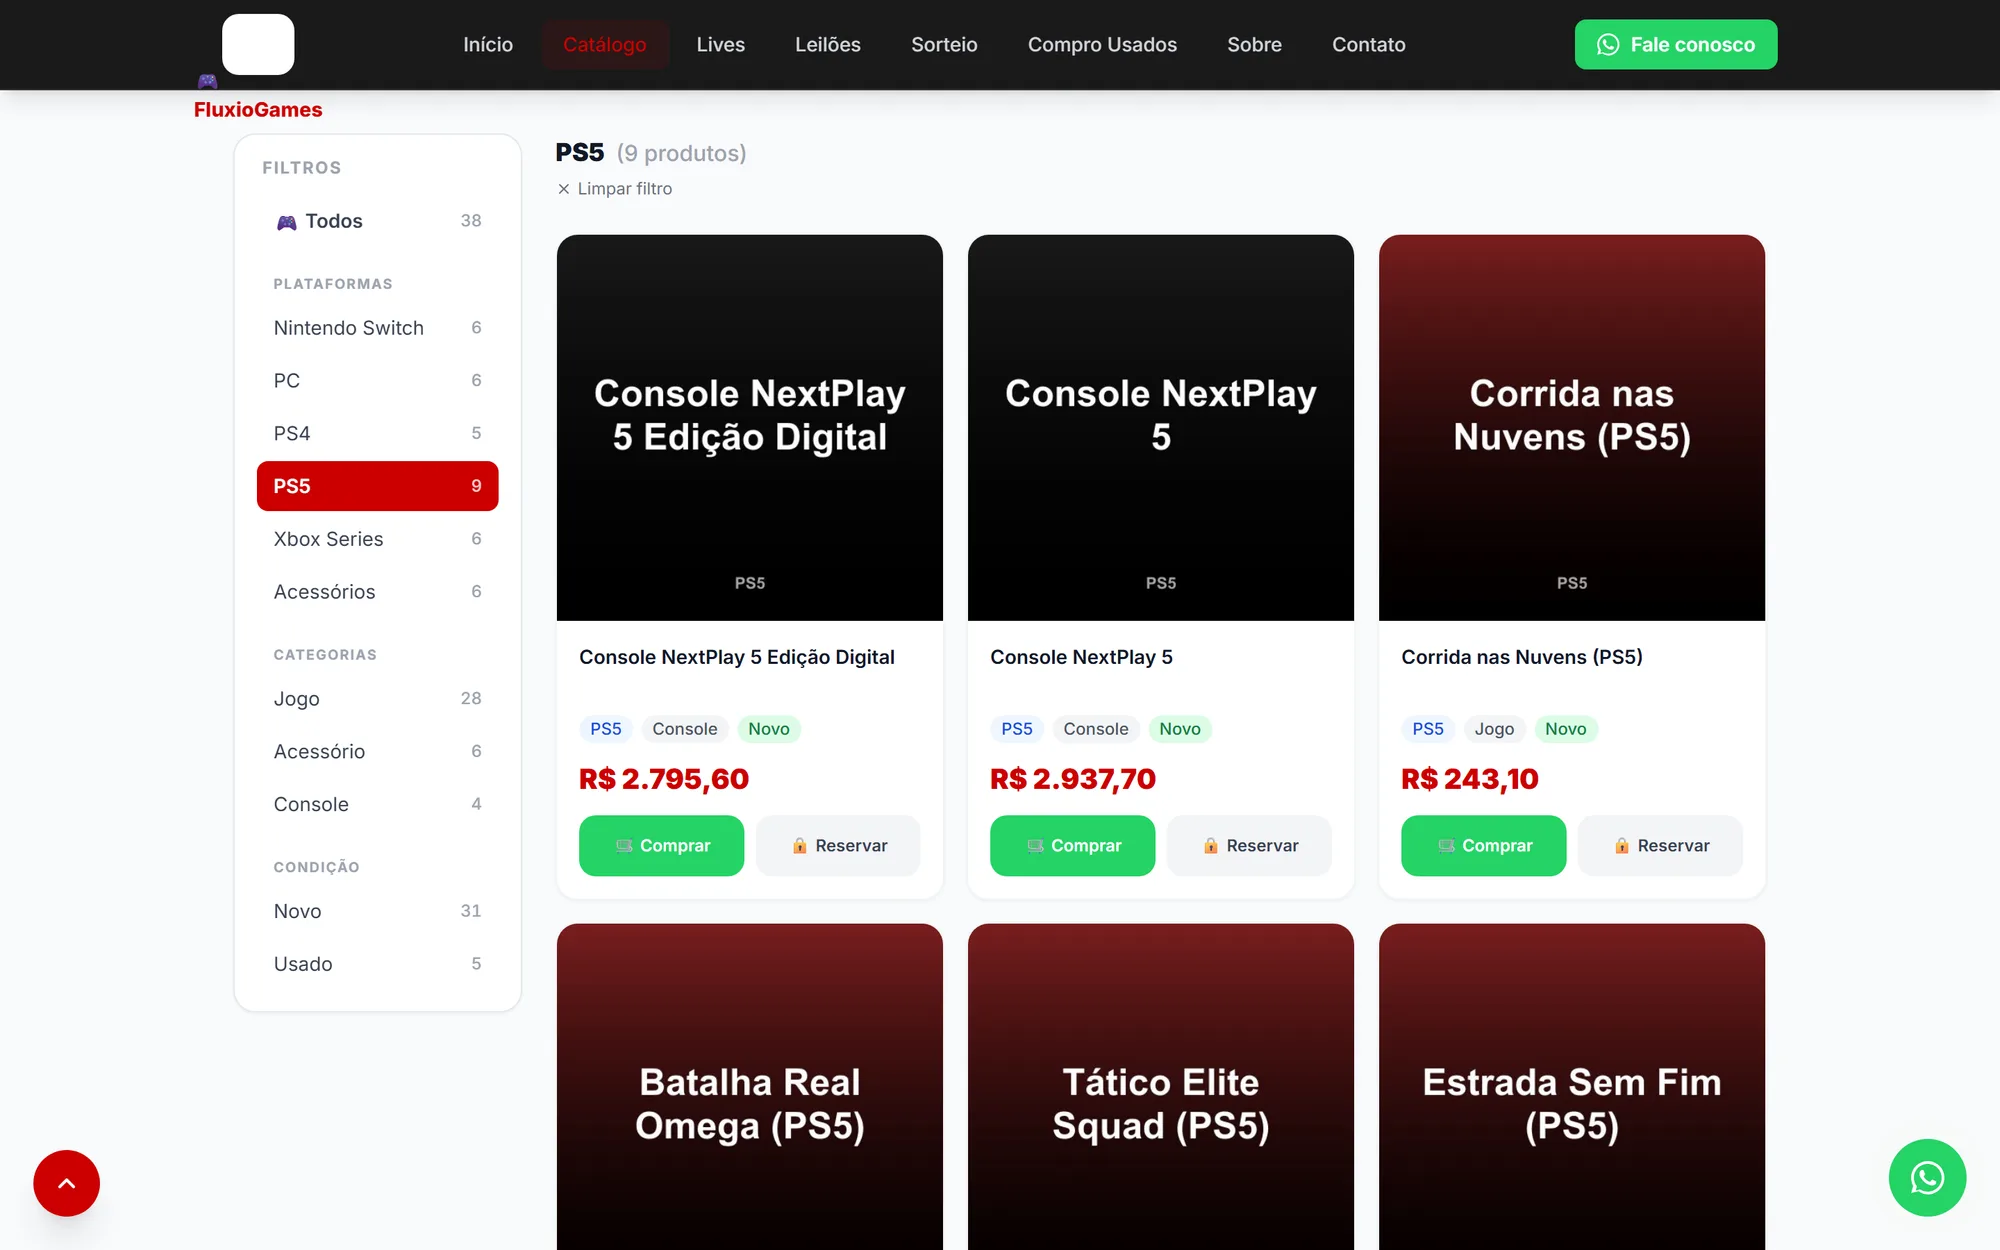
Task: Click the Fale conosco button
Action: 1676,44
